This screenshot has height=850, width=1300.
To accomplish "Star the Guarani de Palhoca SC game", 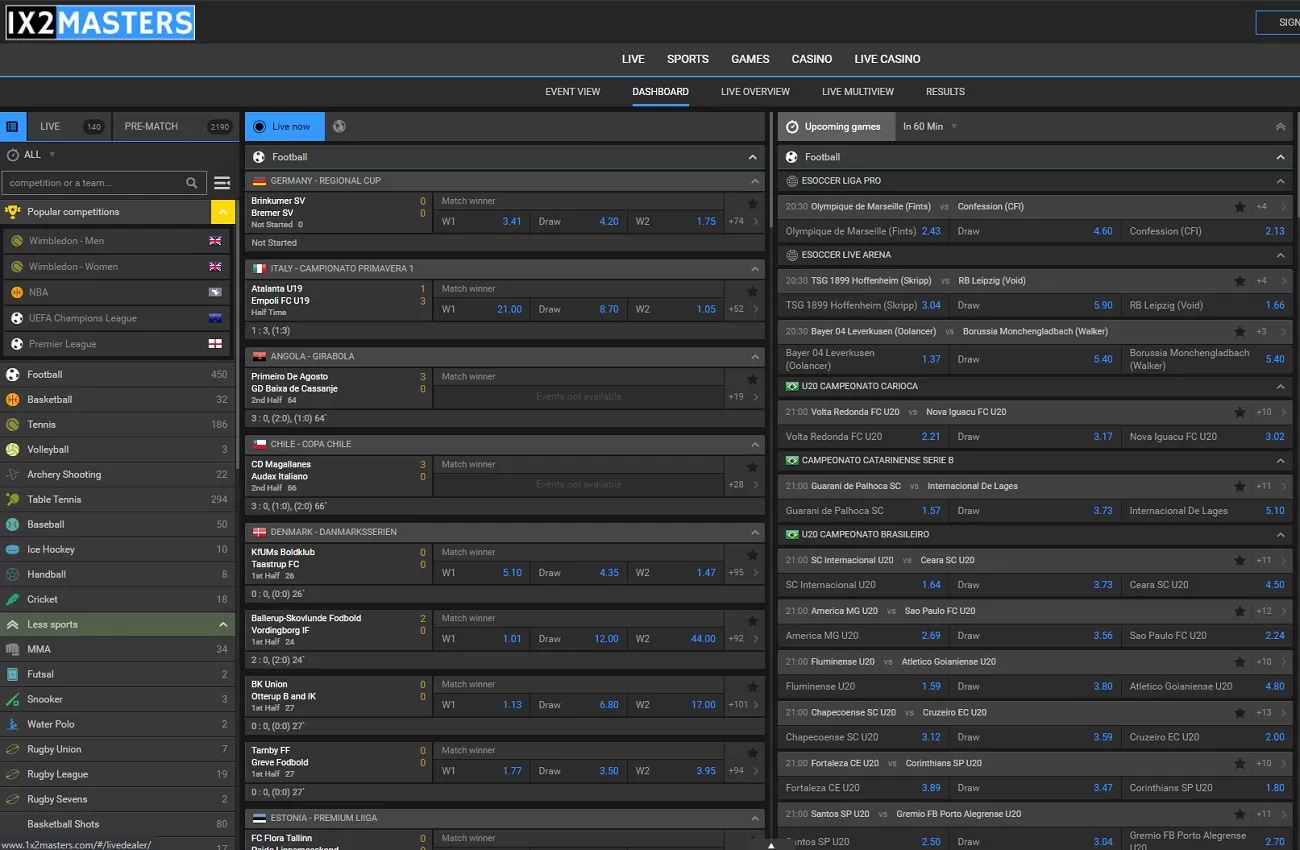I will (x=1240, y=486).
